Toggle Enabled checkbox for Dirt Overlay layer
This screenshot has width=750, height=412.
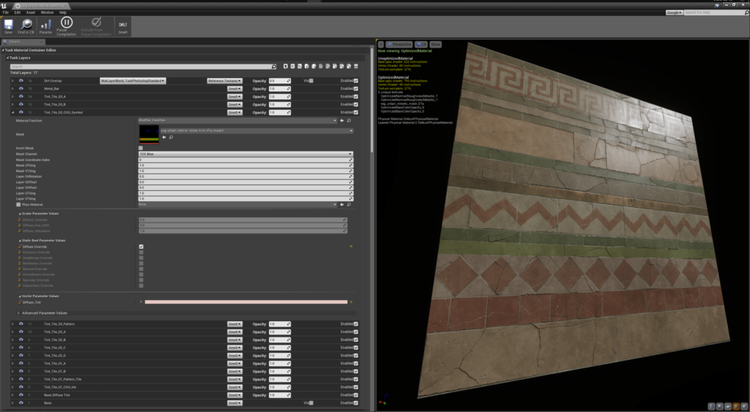[x=355, y=79]
